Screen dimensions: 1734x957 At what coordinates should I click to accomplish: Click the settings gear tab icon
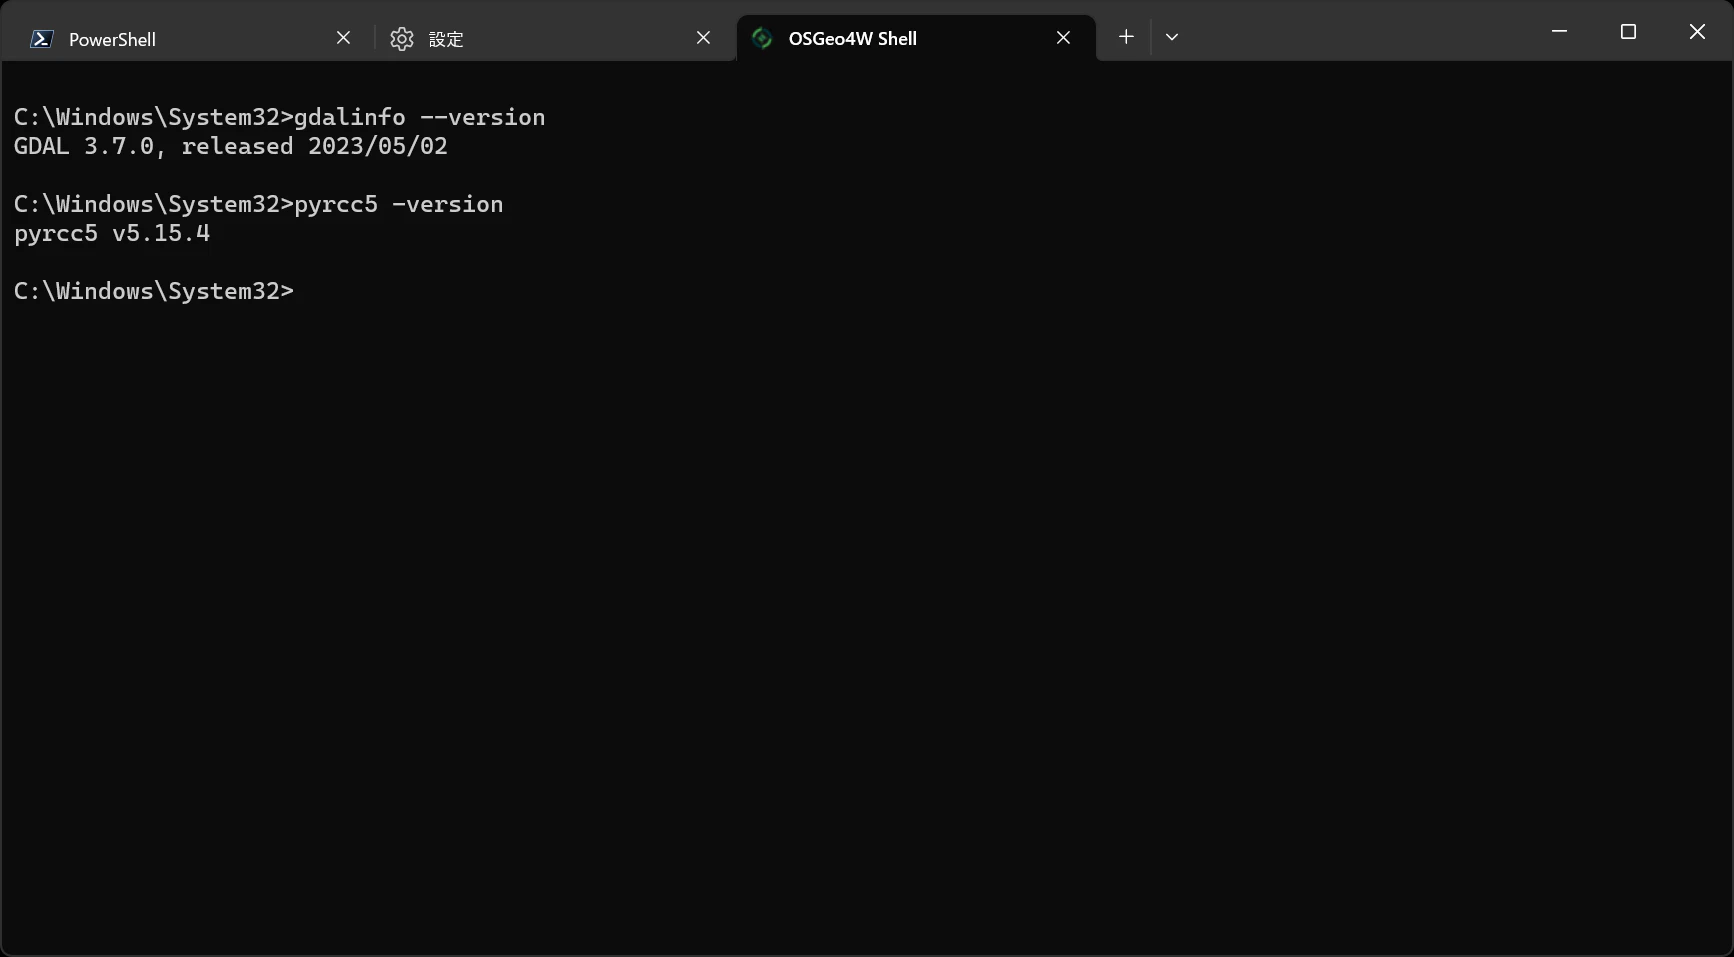tap(402, 39)
